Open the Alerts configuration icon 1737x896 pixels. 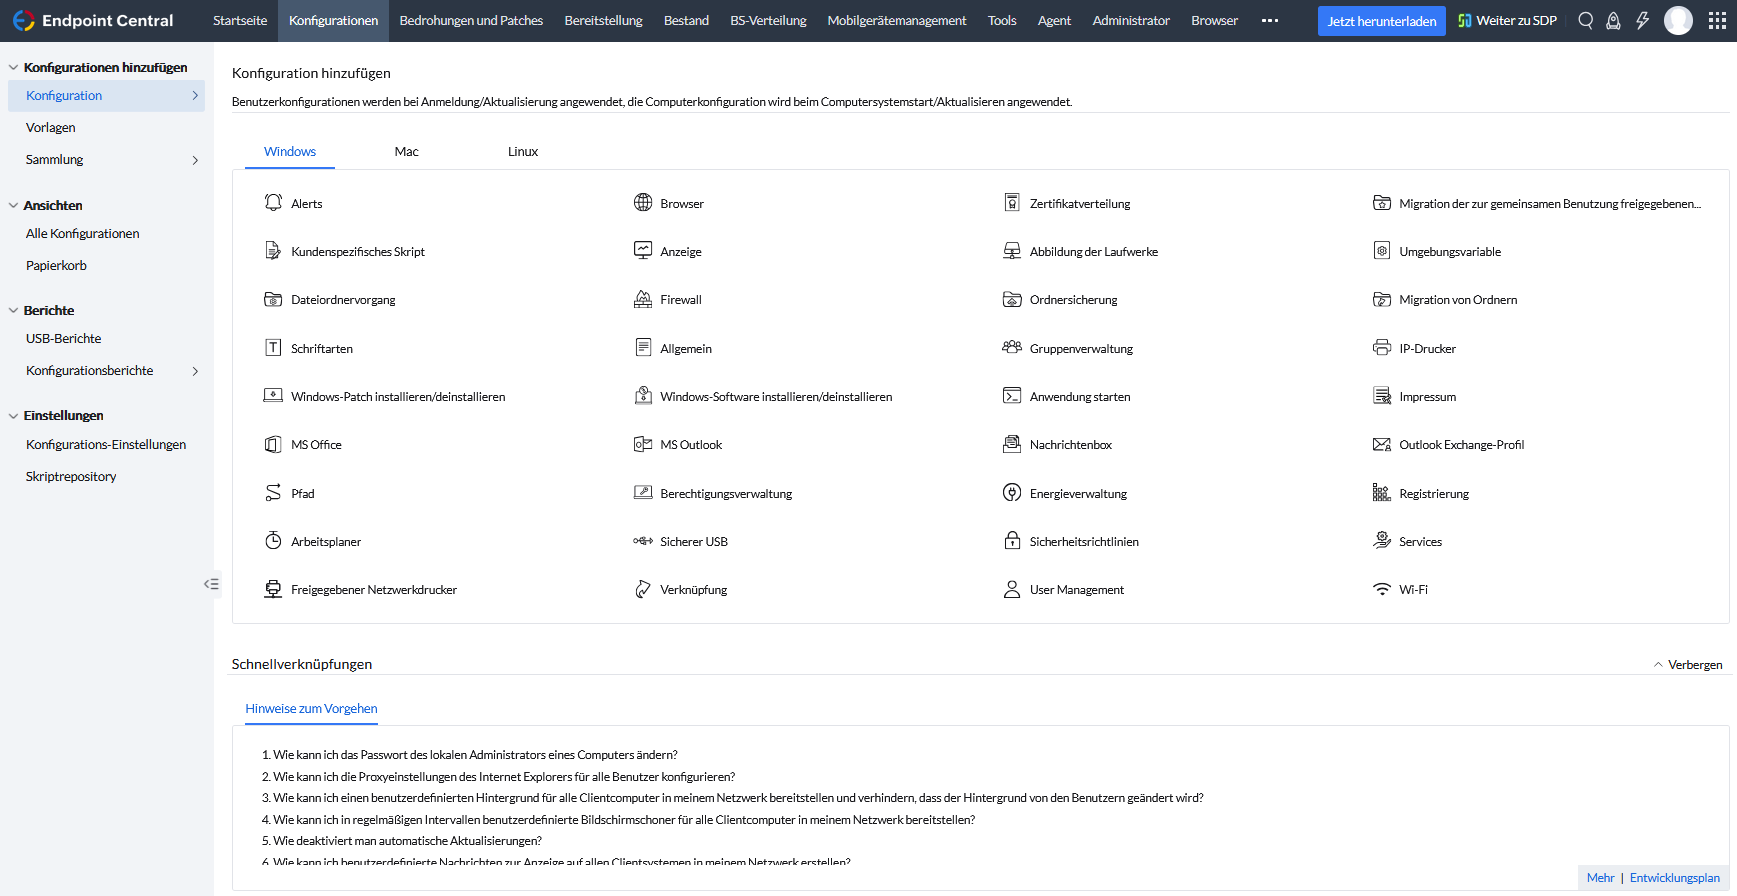tap(273, 203)
